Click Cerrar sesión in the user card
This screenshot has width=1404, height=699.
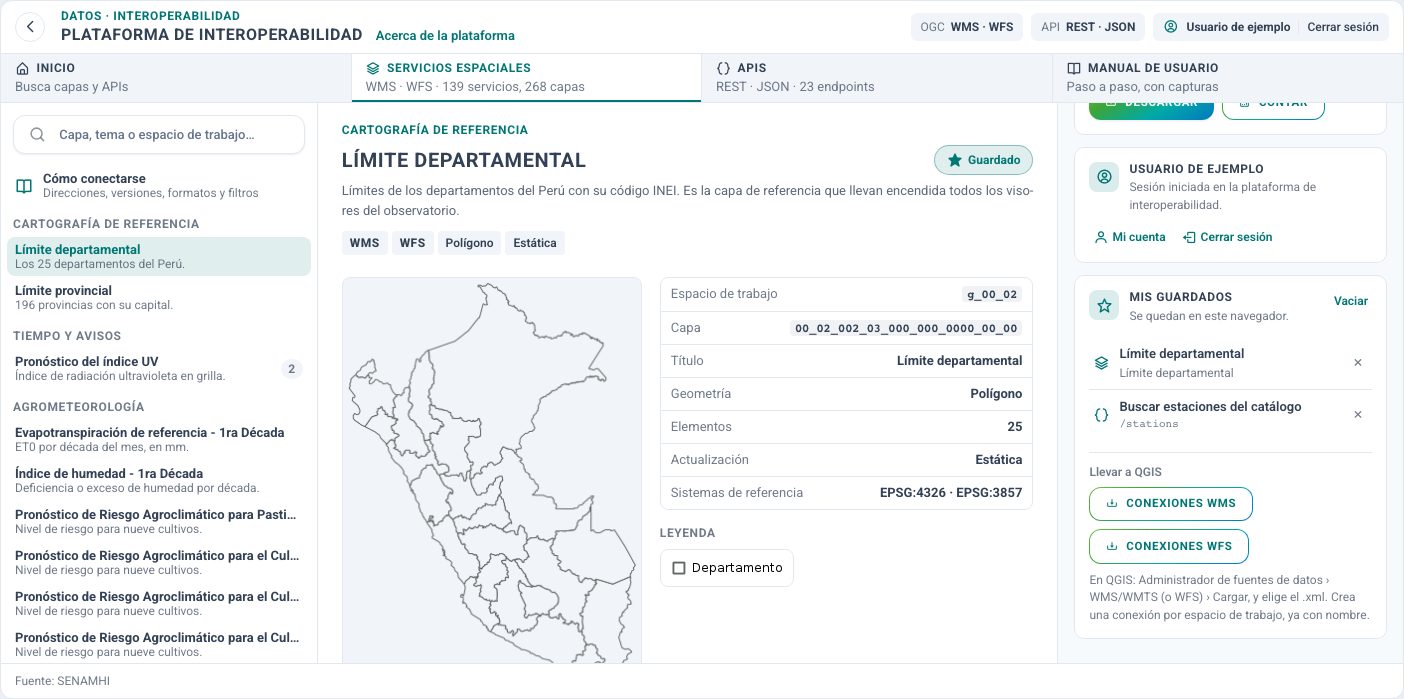(x=1227, y=237)
